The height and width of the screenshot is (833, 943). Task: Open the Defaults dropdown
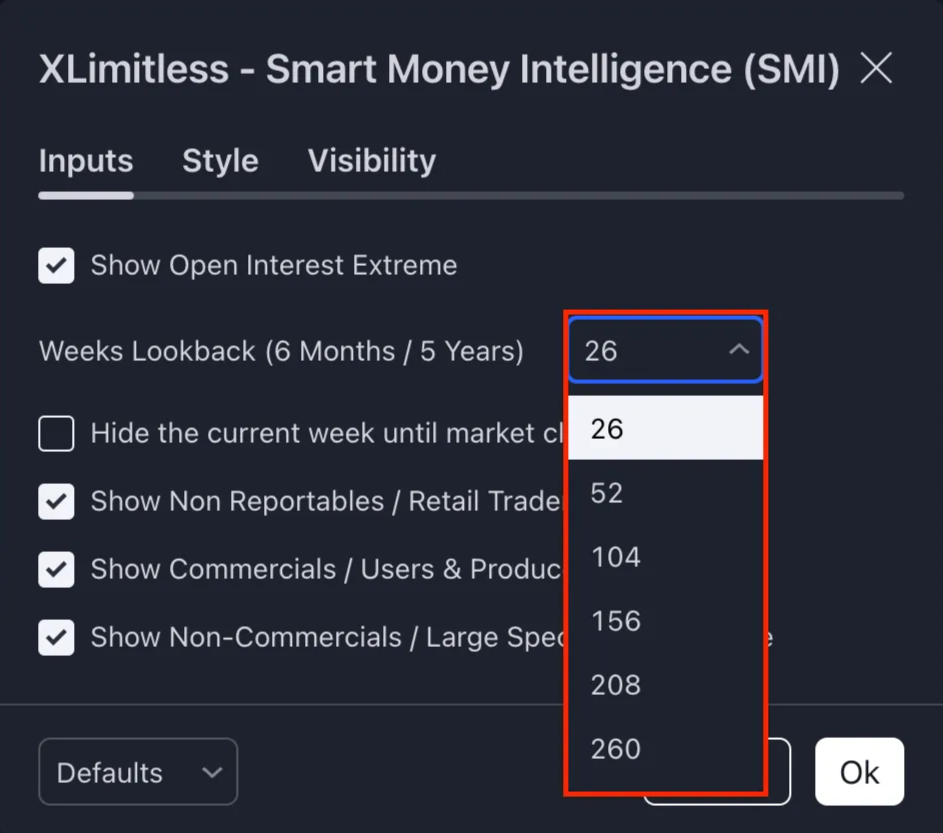[137, 772]
